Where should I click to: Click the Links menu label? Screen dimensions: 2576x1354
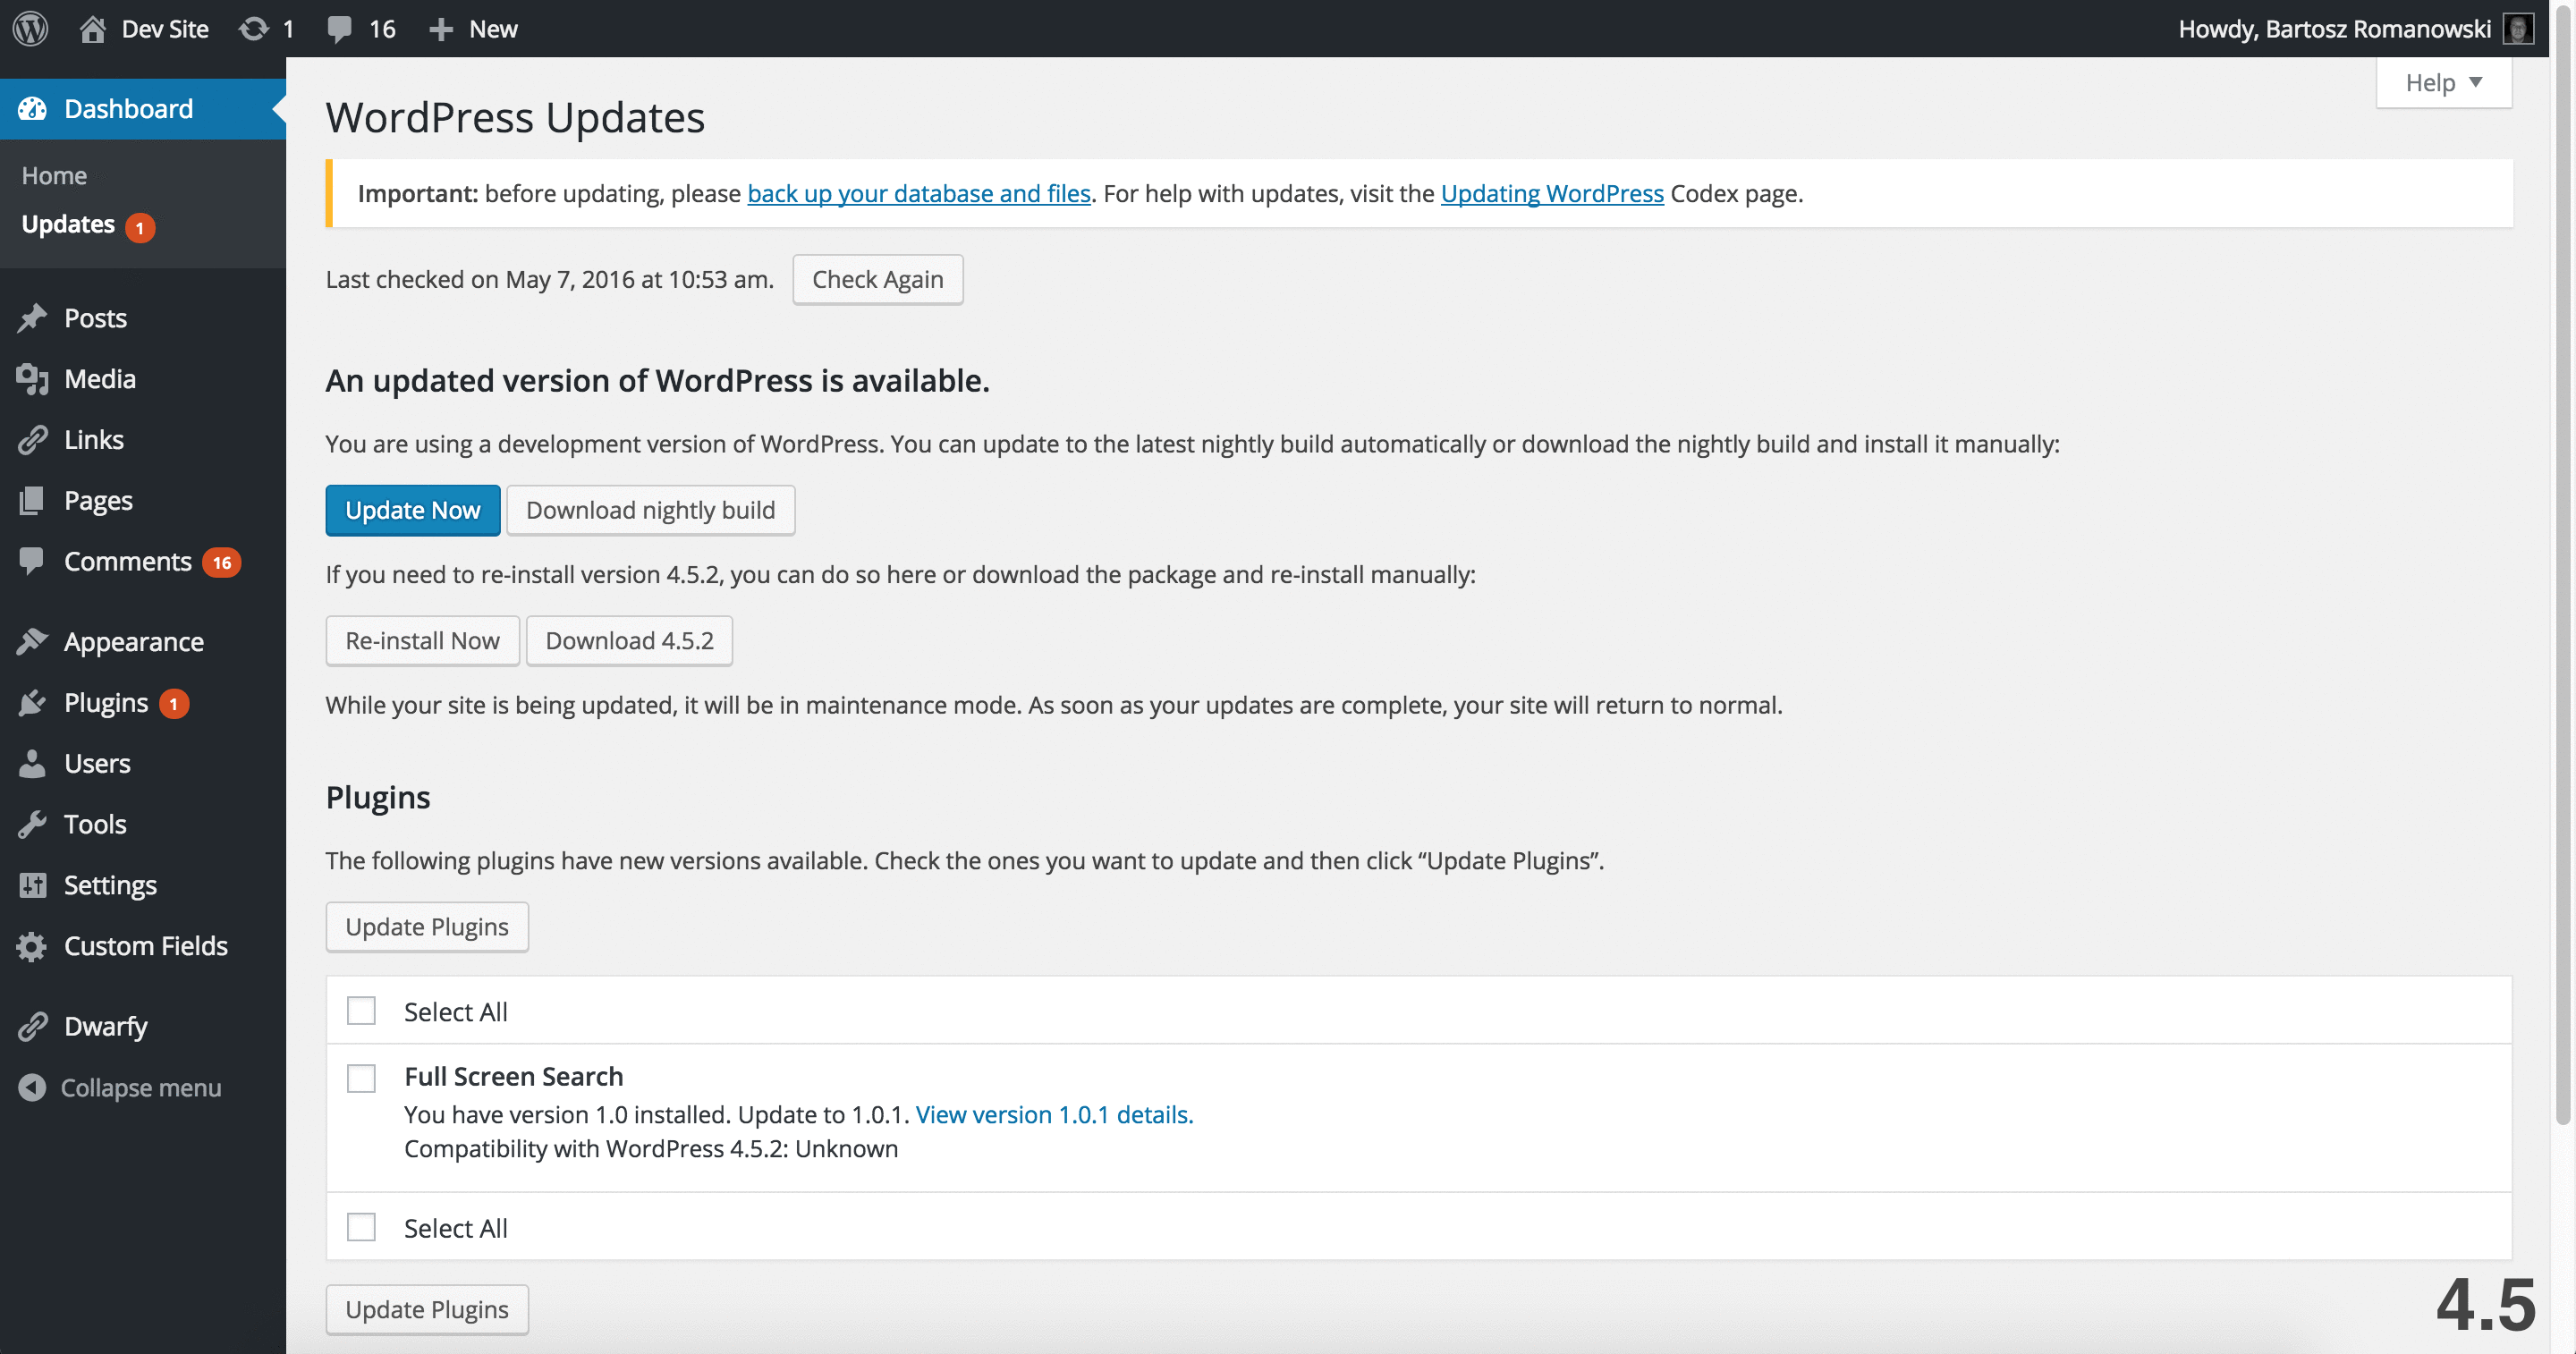(94, 440)
